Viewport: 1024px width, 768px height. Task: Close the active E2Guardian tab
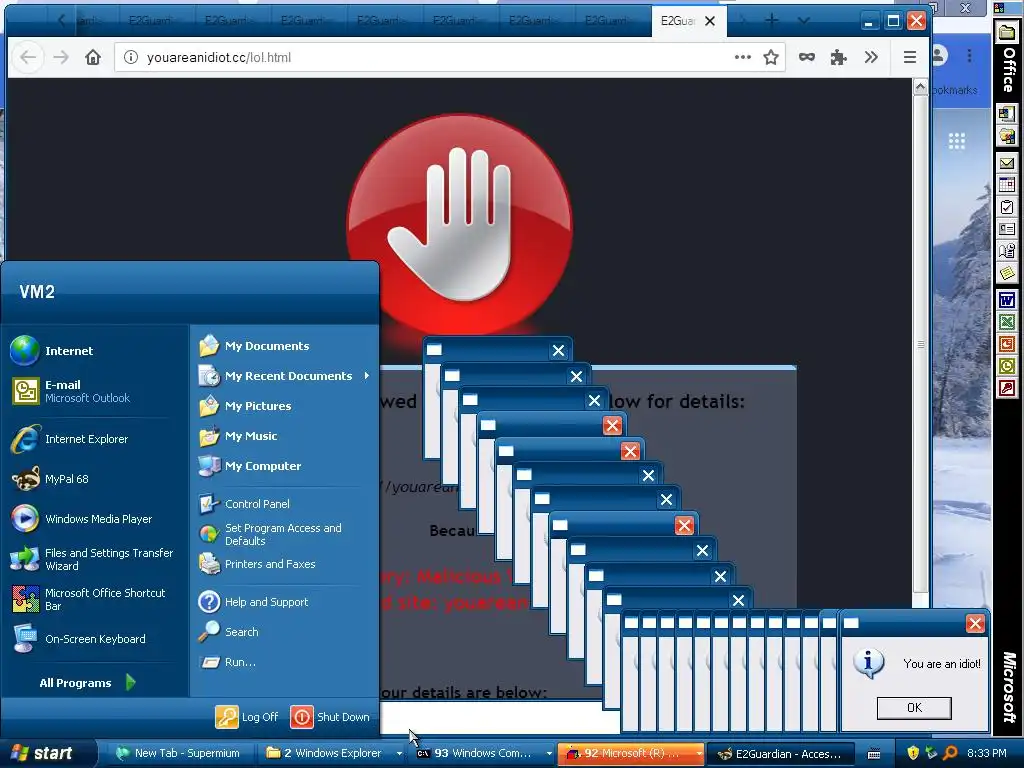click(x=710, y=21)
